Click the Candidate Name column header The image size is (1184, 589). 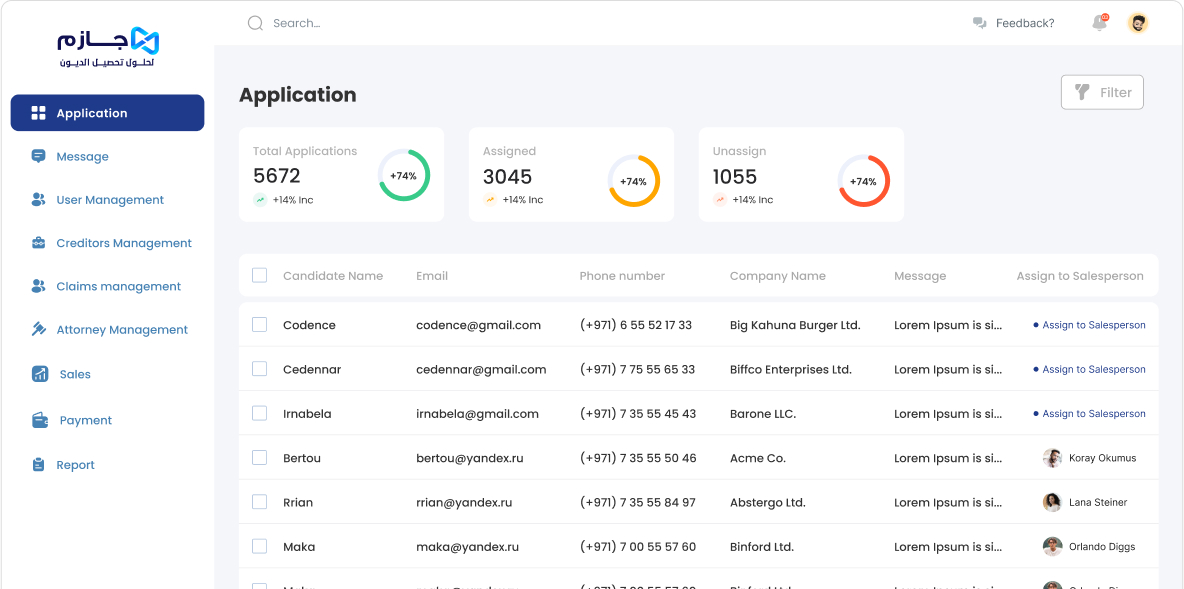pos(333,276)
